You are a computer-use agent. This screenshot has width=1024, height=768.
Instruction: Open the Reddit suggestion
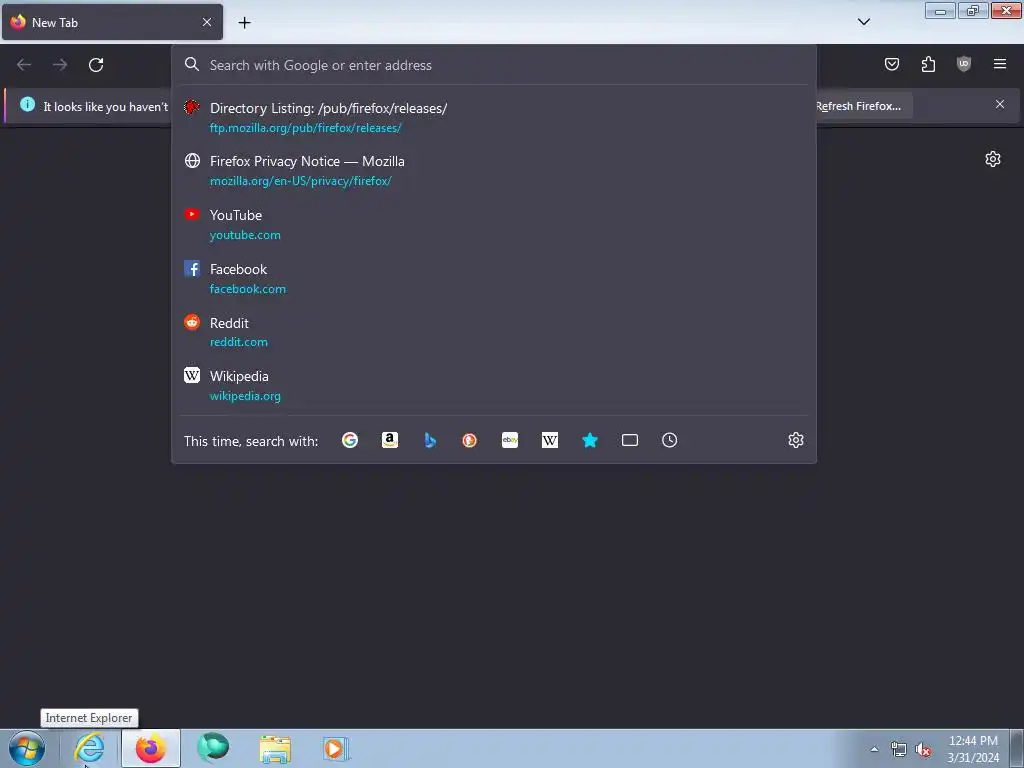[494, 332]
